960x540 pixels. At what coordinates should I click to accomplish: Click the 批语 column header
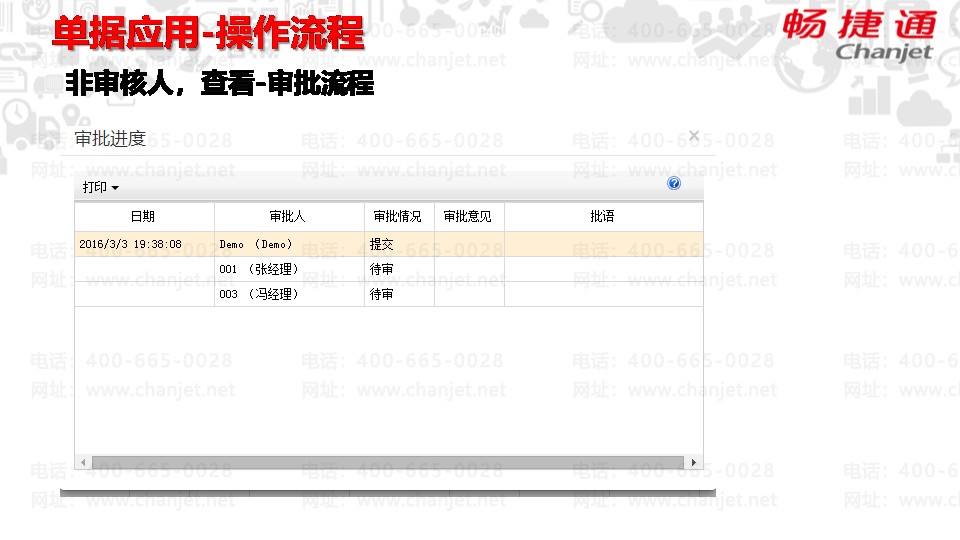point(603,216)
